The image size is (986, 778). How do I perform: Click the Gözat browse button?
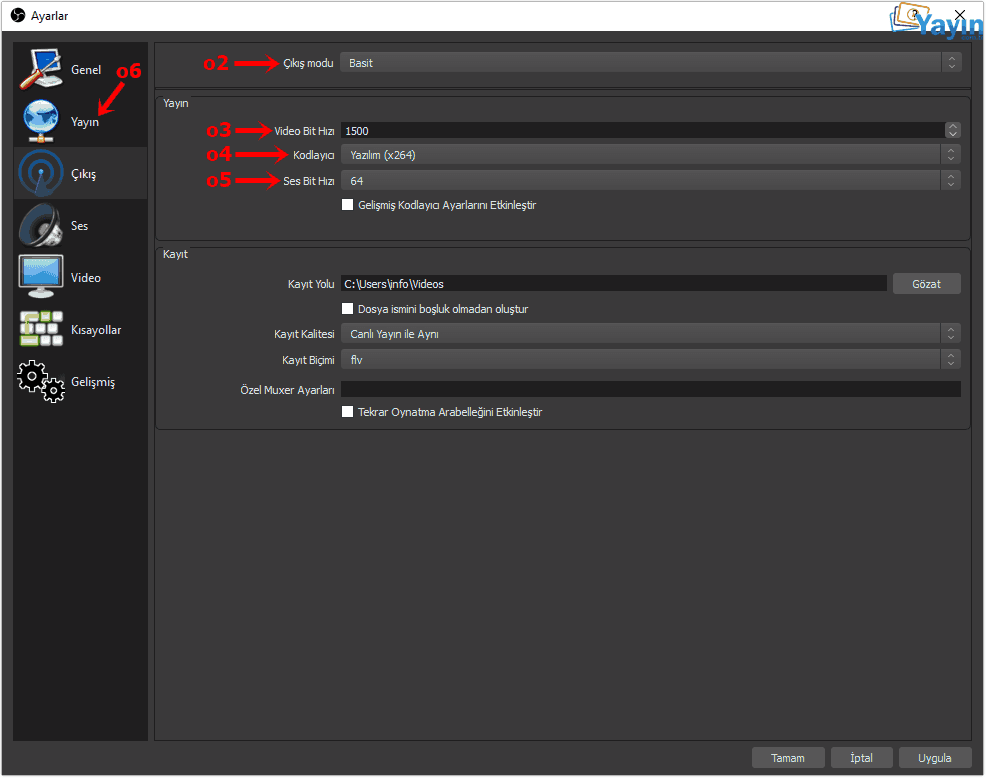926,283
